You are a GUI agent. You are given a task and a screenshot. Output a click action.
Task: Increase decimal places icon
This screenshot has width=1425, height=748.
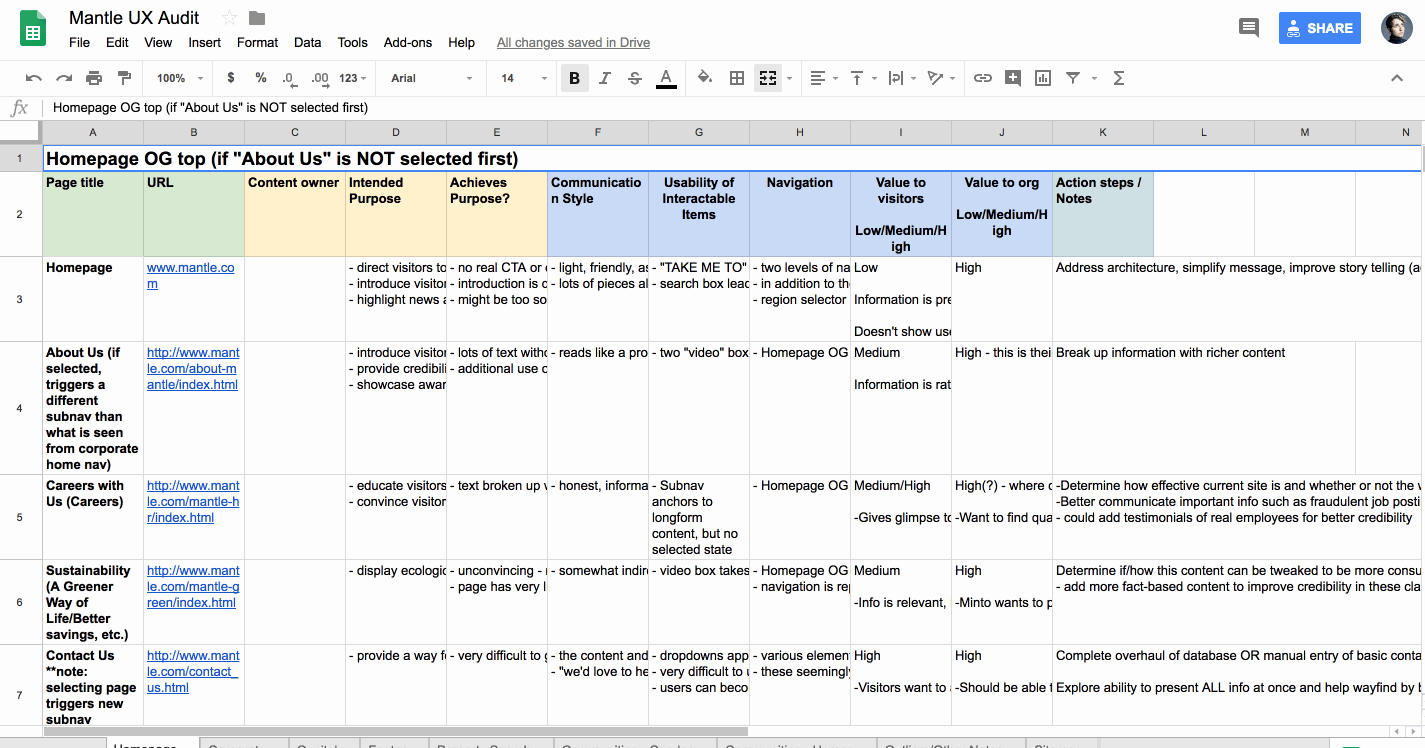coord(320,78)
